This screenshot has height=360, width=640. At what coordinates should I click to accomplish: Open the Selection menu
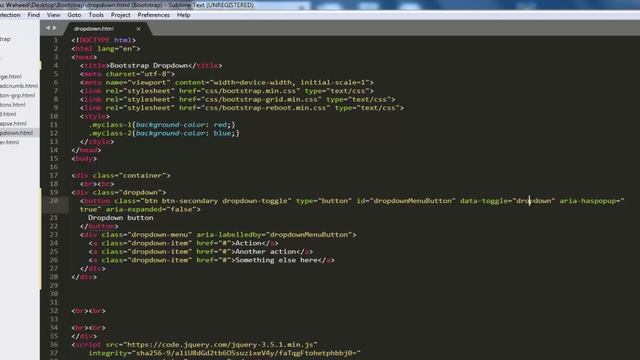(10, 15)
